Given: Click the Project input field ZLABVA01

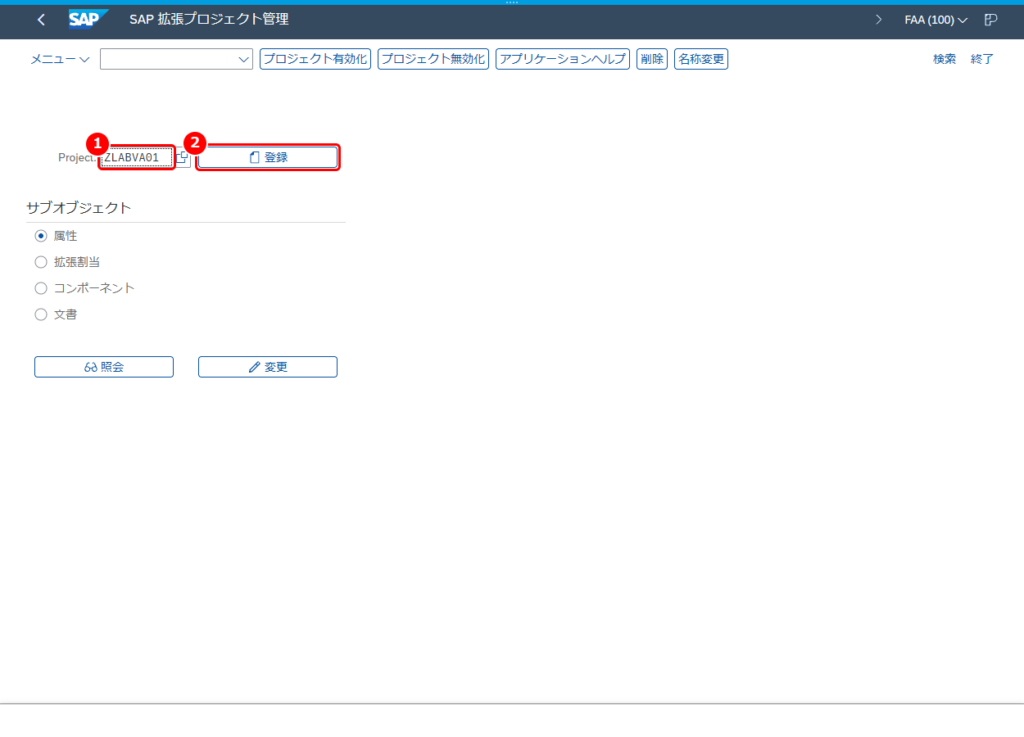Looking at the screenshot, I should [x=136, y=157].
